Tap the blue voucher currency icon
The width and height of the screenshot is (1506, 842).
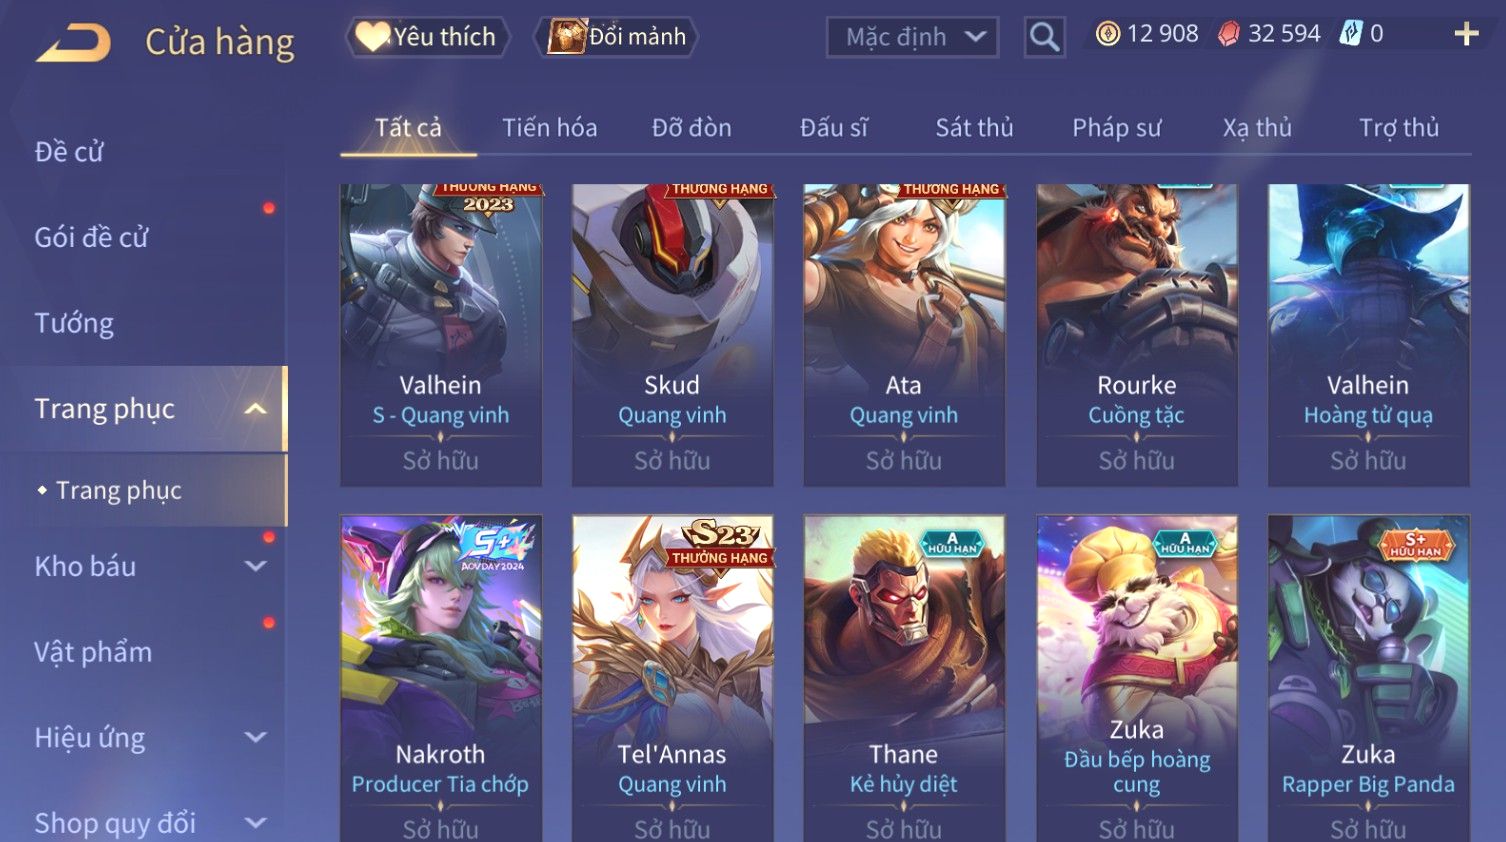pos(1351,34)
